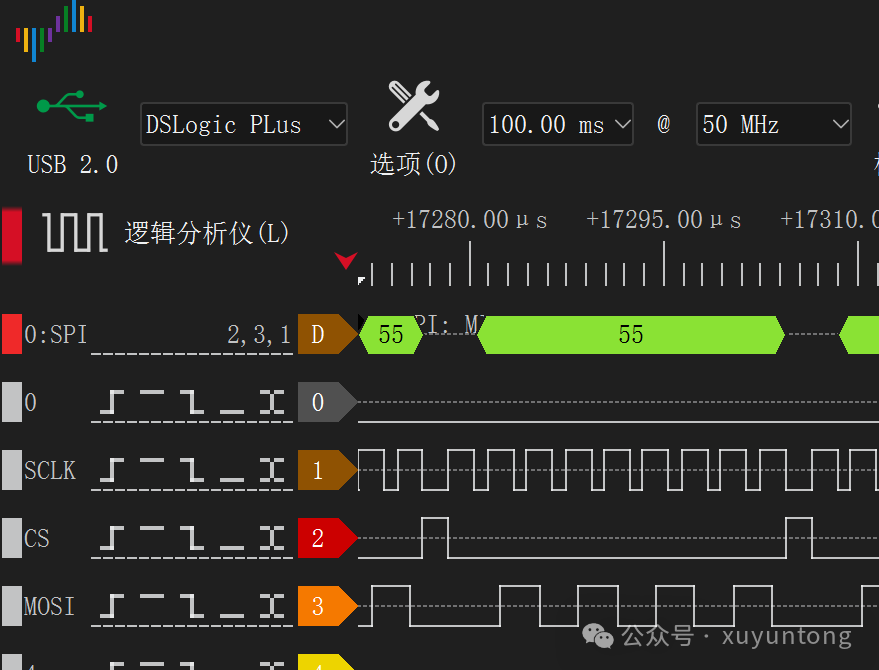This screenshot has width=879, height=670.
Task: Click the MOSI channel name label
Action: [49, 606]
